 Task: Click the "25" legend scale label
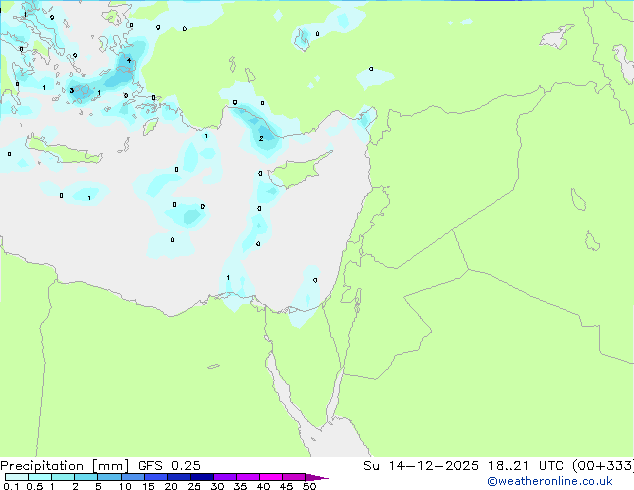coord(194,486)
